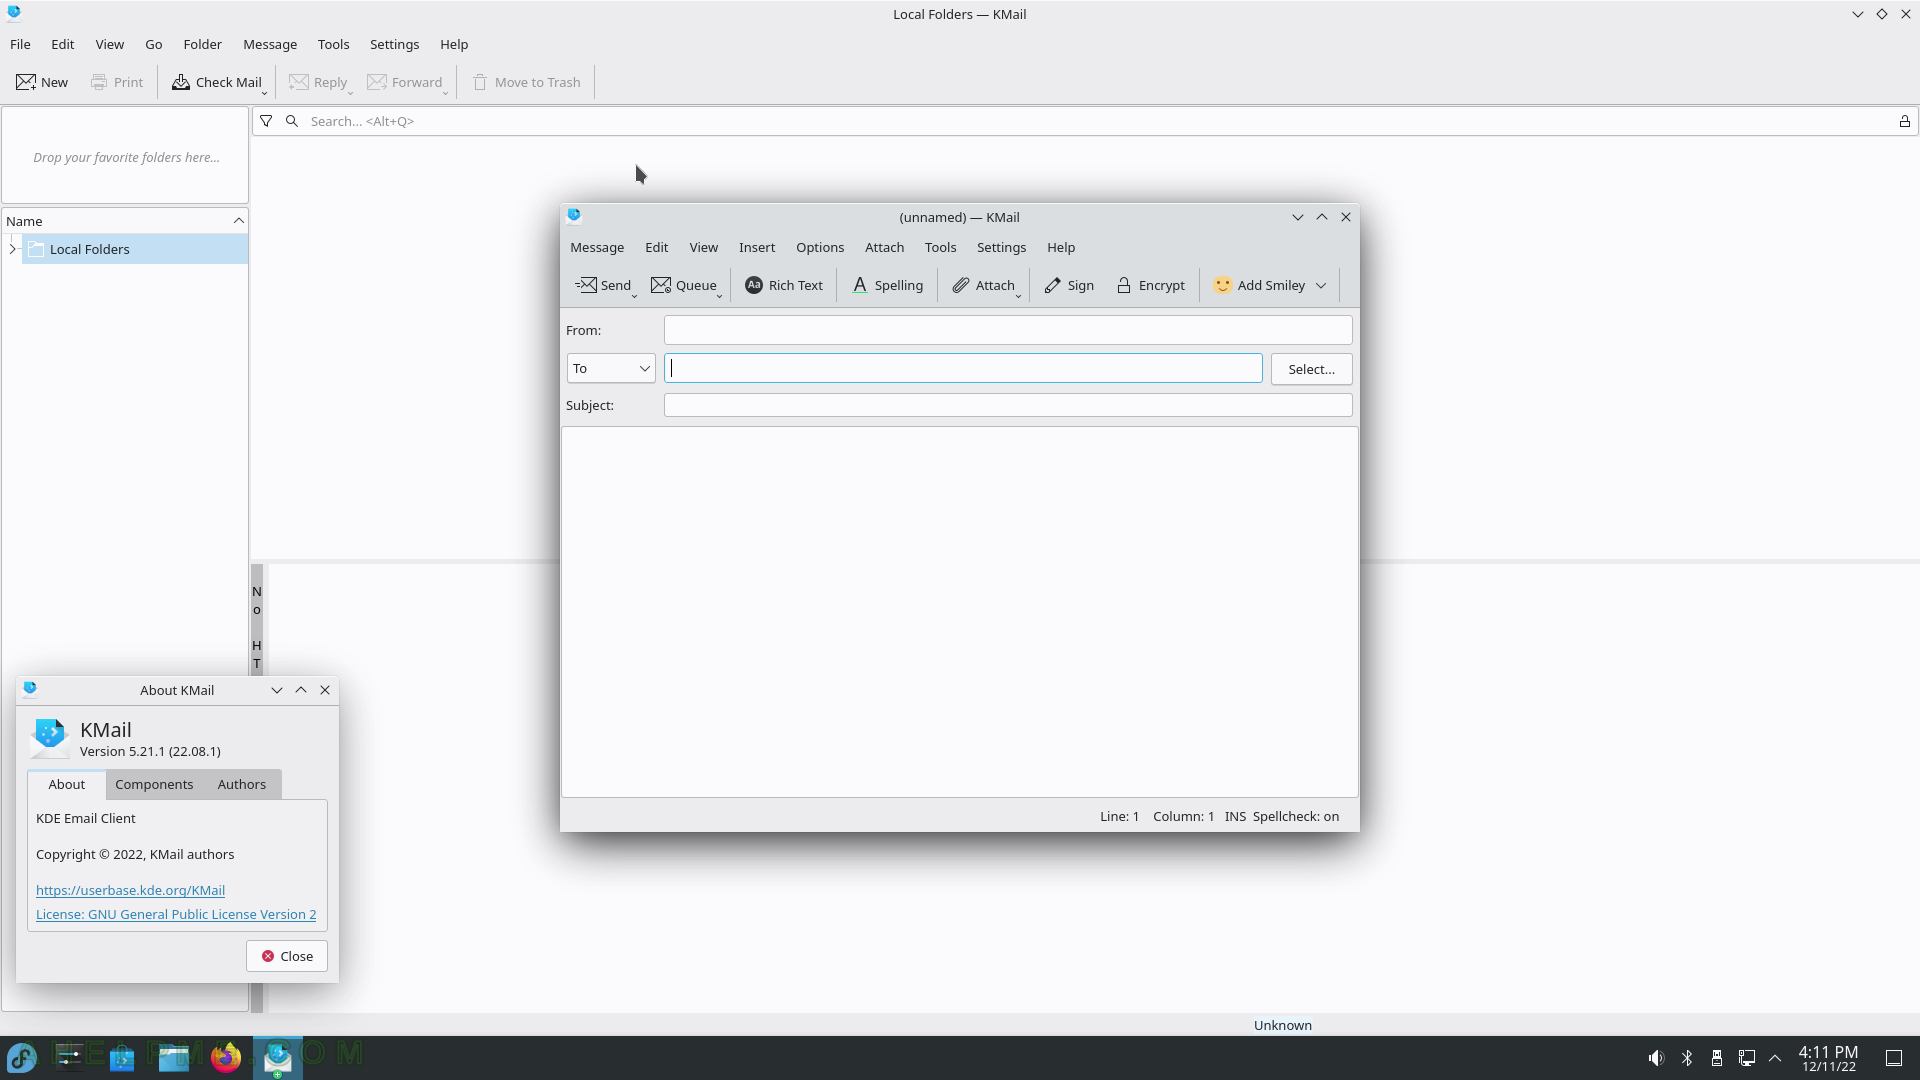
Task: Click the volume tray icon
Action: [1657, 1058]
